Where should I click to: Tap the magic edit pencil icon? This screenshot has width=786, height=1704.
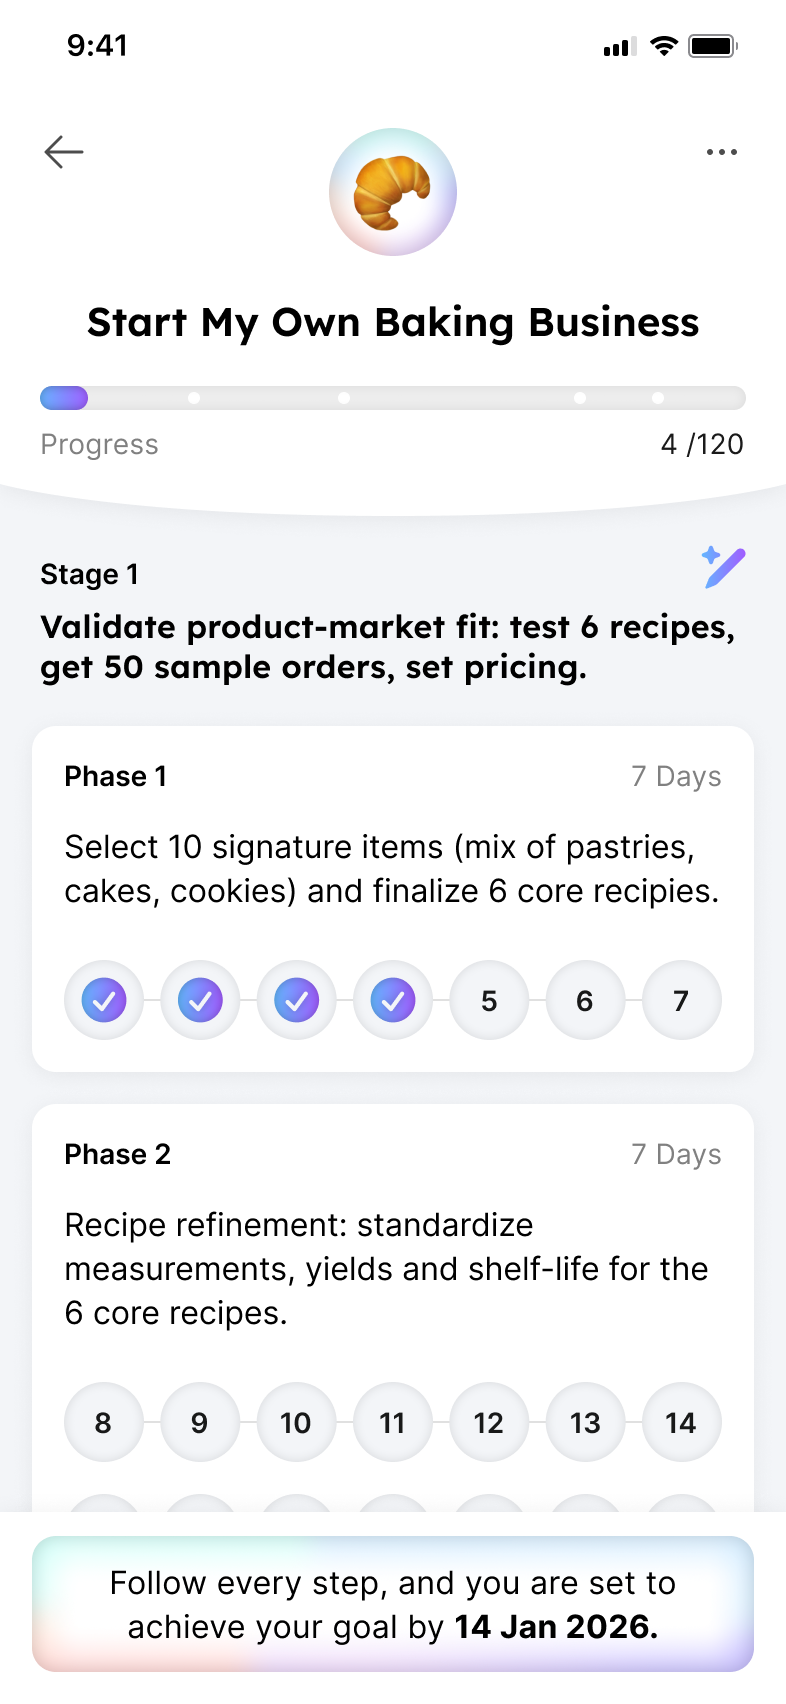pyautogui.click(x=723, y=568)
